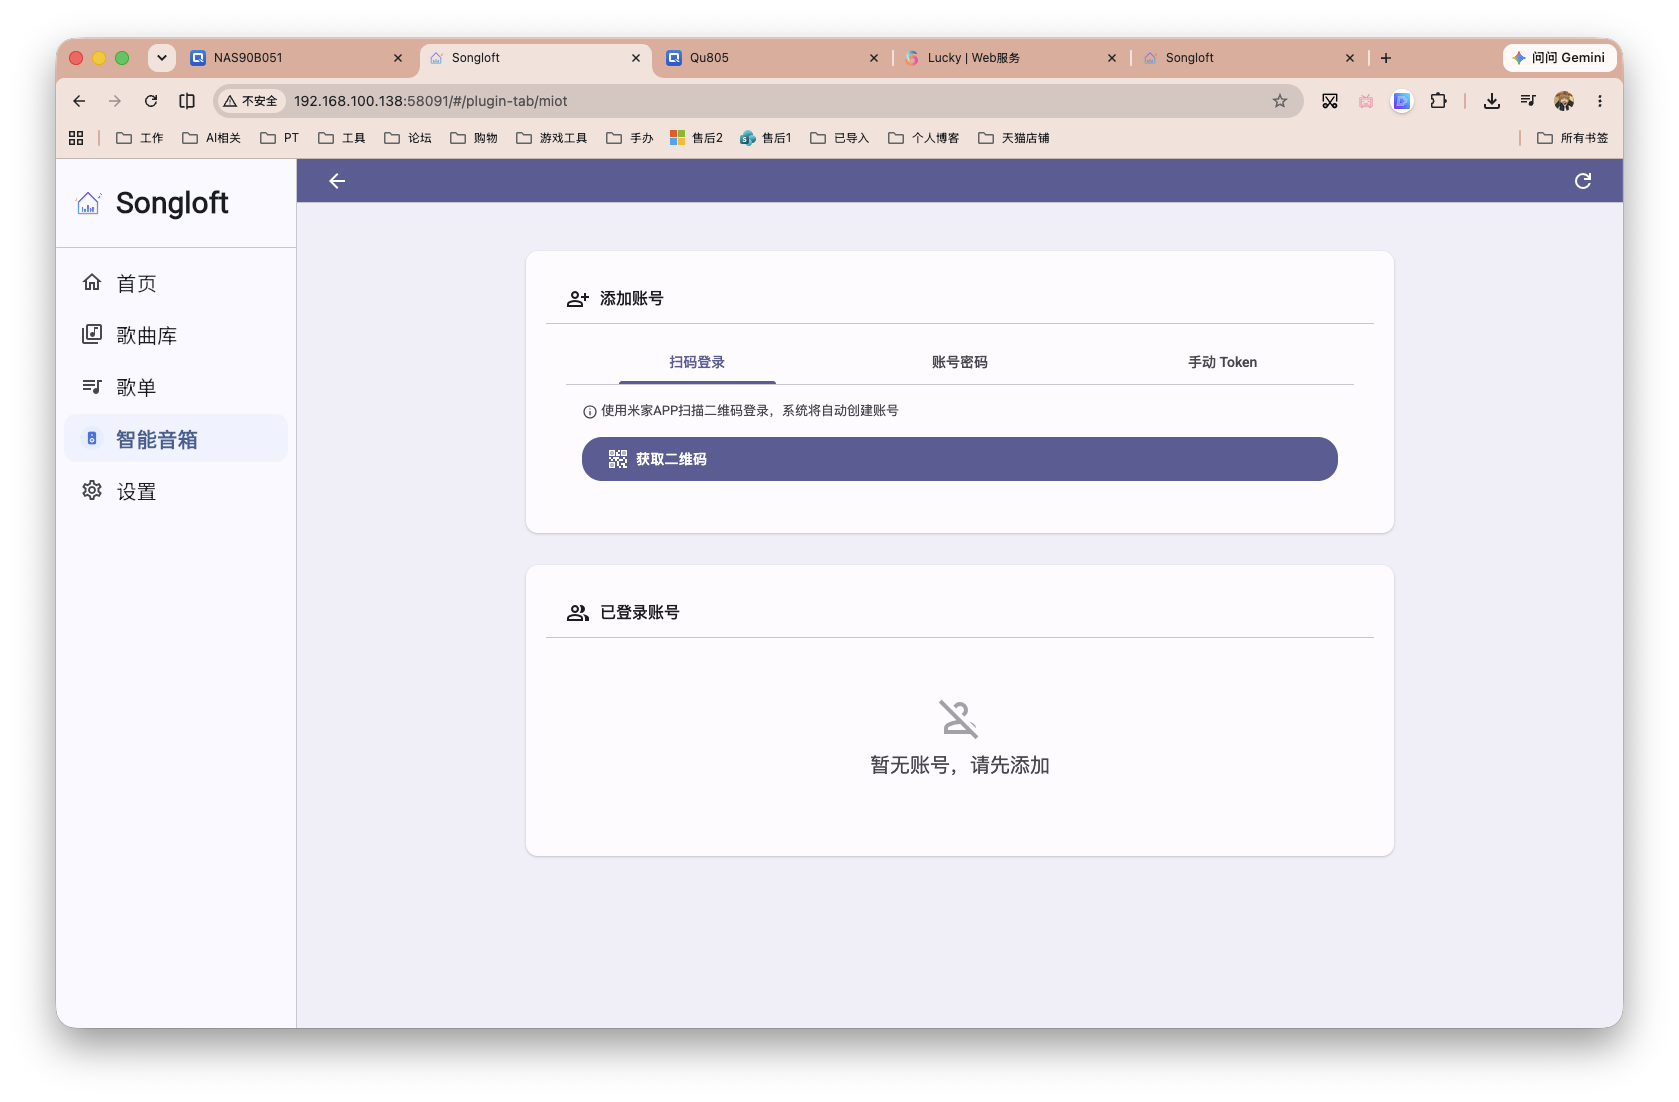Open the 论坛 bookmarks folder
The width and height of the screenshot is (1679, 1102).
click(408, 138)
